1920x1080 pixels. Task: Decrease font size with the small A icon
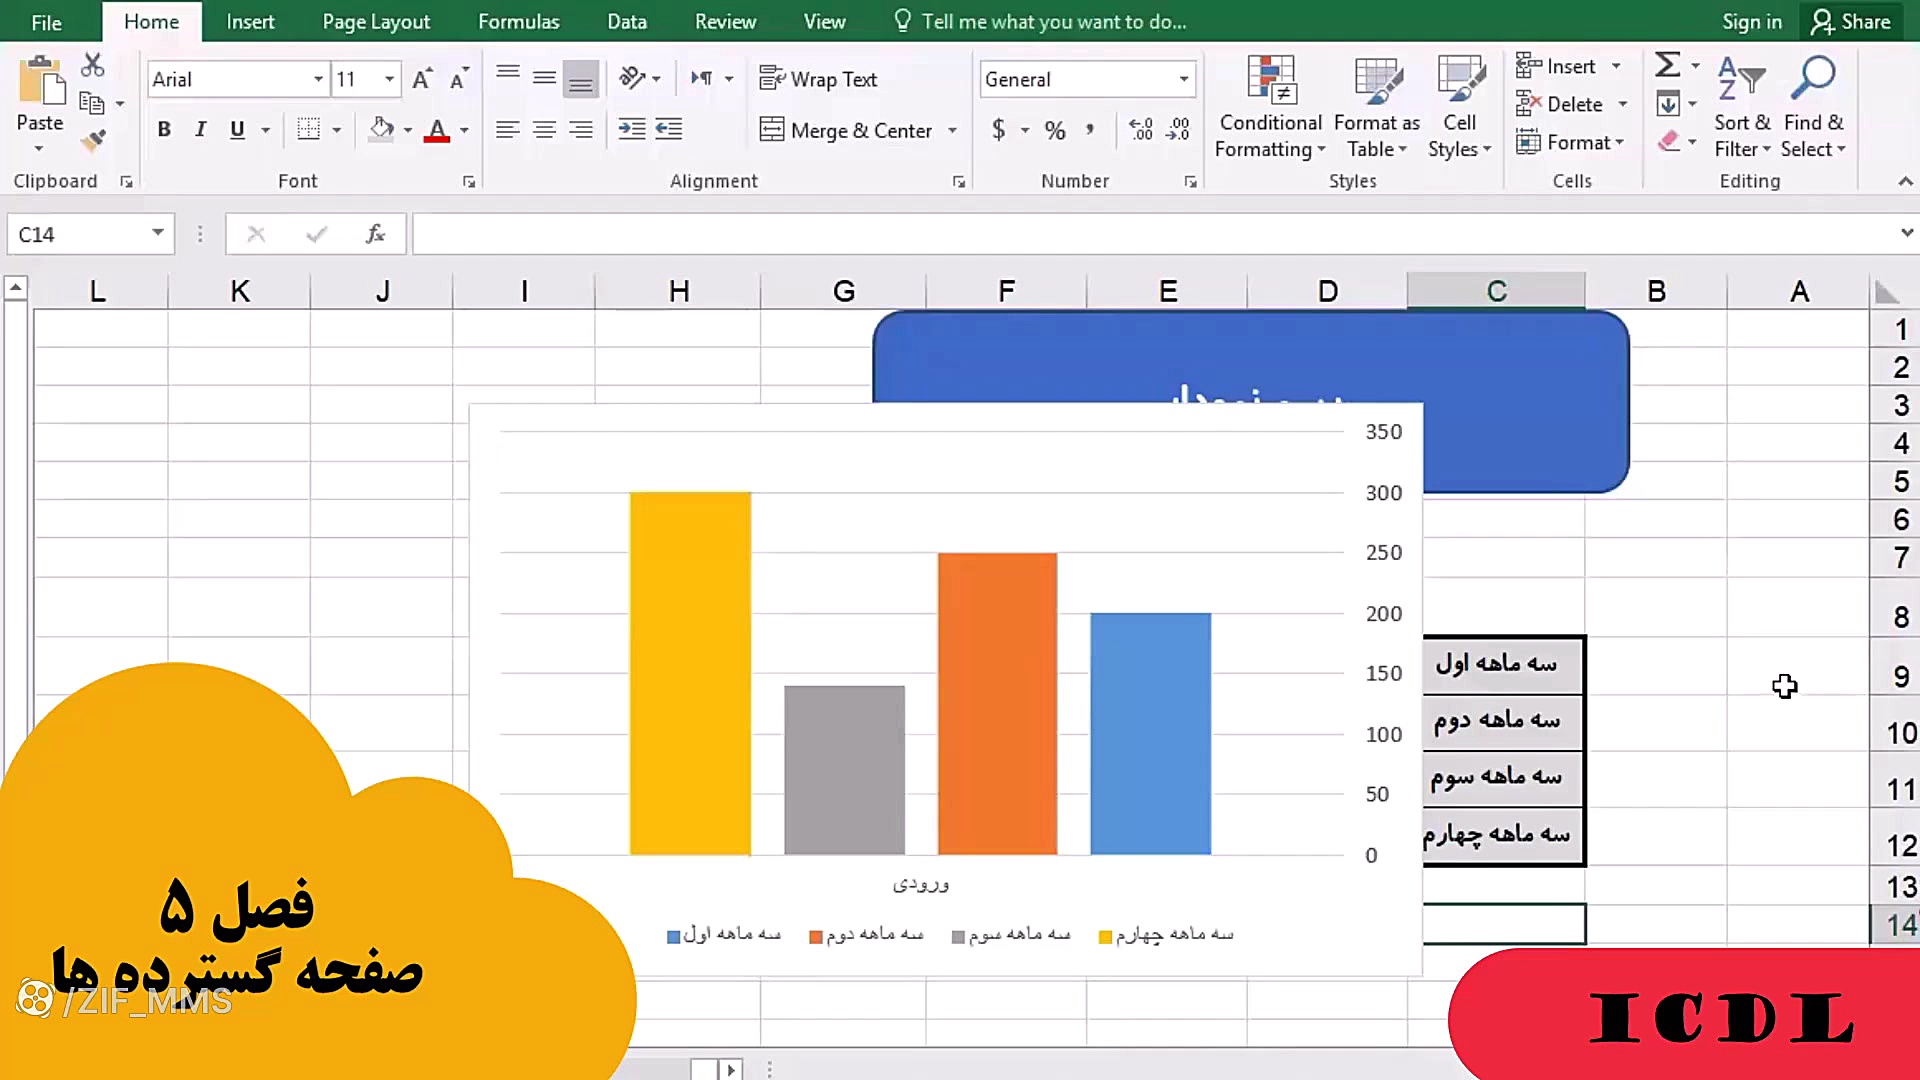click(459, 79)
